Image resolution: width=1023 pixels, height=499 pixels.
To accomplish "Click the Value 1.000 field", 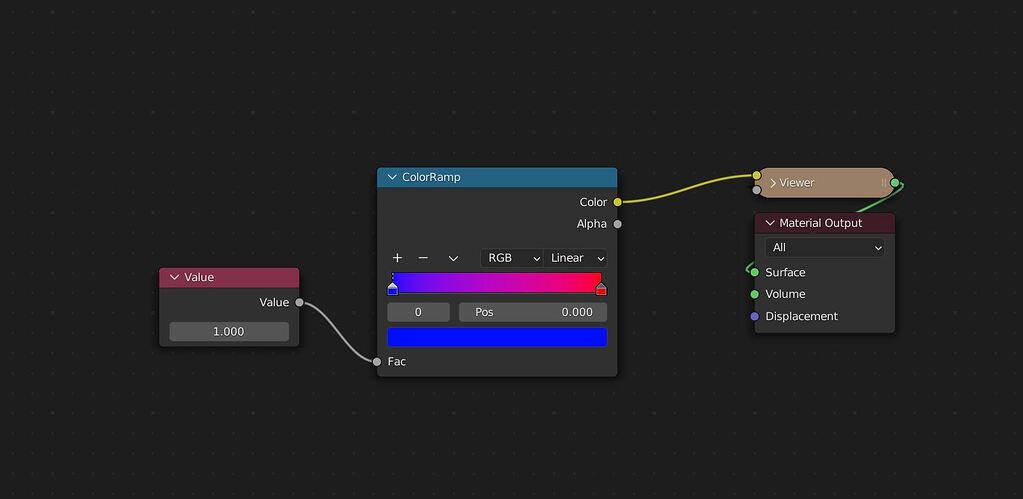I will pyautogui.click(x=229, y=331).
